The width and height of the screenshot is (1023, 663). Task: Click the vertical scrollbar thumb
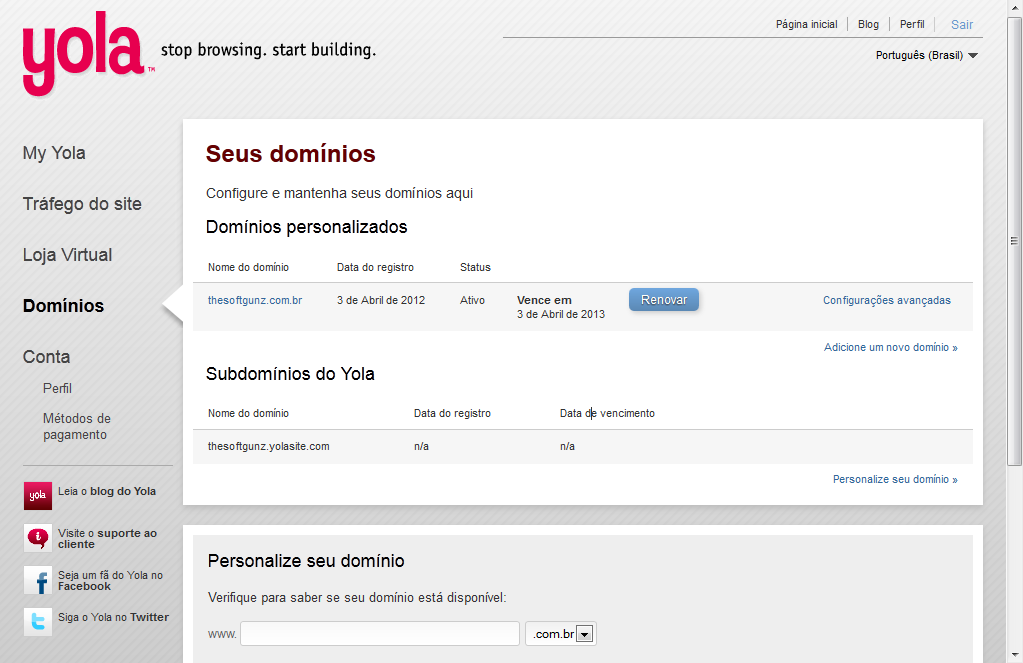tap(1014, 241)
